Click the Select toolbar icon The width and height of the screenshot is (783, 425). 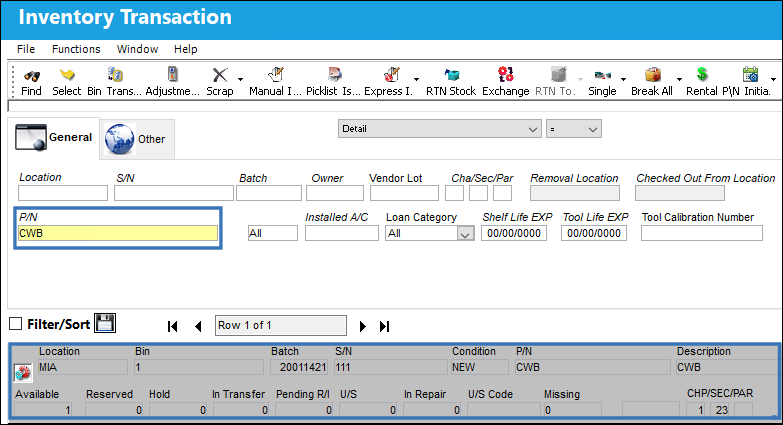tap(66, 75)
